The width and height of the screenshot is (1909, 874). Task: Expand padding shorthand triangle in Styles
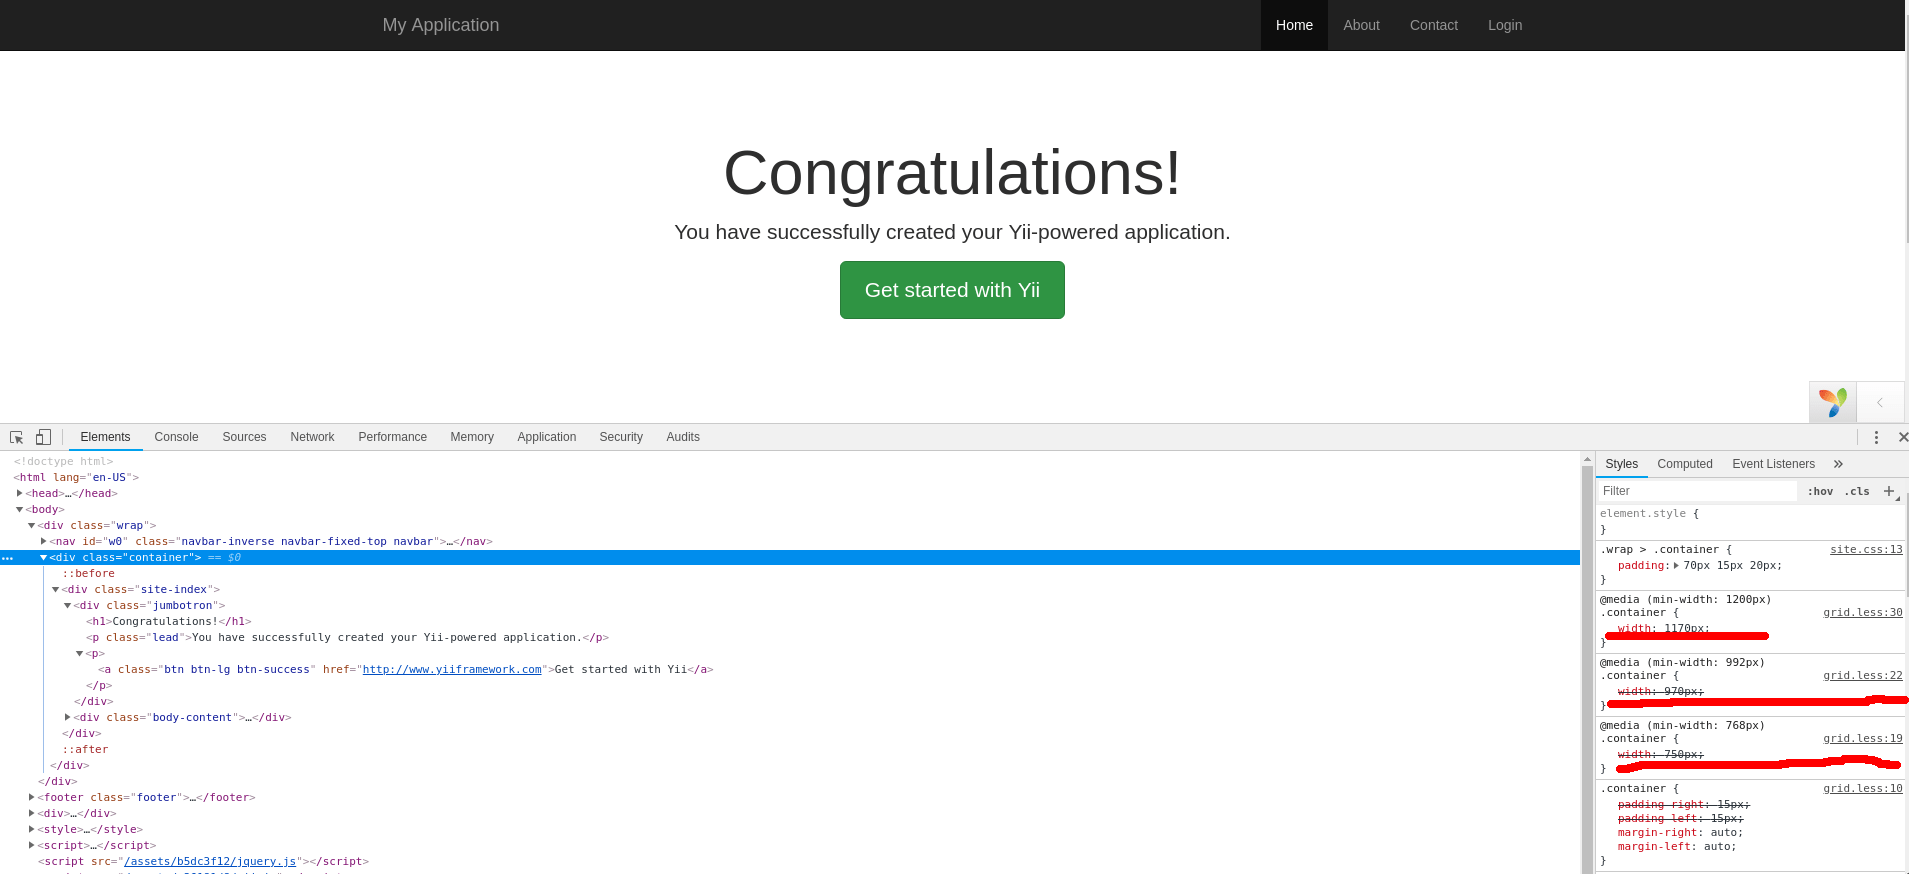point(1676,566)
